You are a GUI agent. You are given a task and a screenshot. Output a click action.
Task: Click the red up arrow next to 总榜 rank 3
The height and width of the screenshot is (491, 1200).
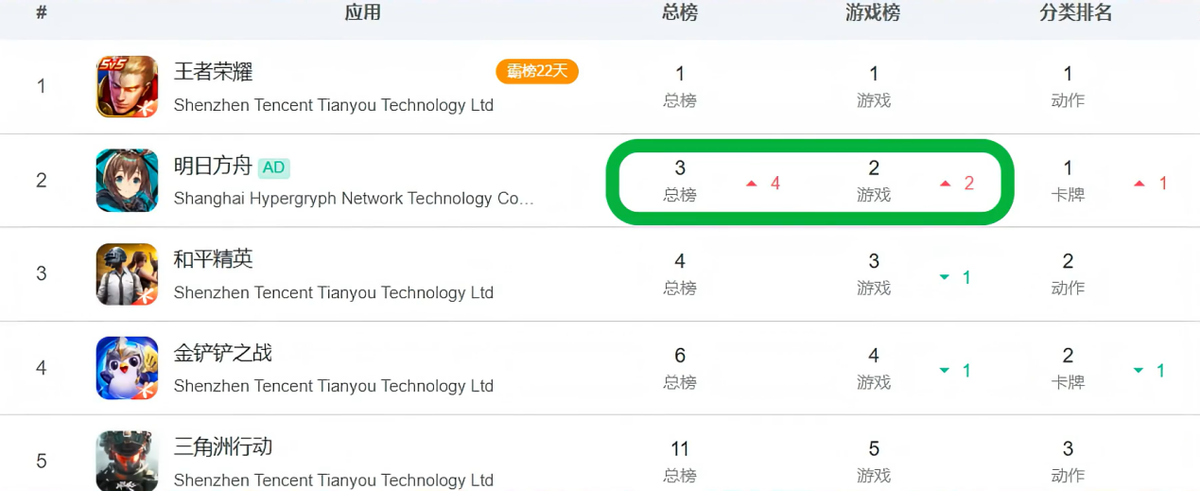click(x=752, y=184)
